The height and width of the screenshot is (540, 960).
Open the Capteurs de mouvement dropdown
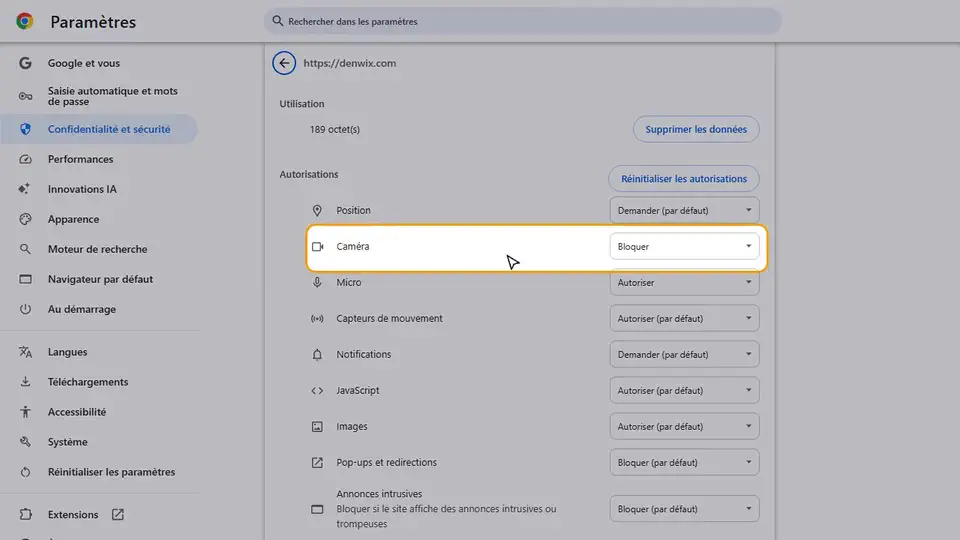tap(684, 318)
